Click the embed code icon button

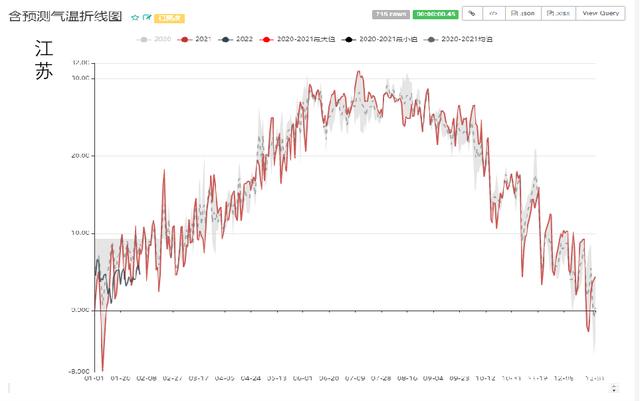tap(493, 14)
